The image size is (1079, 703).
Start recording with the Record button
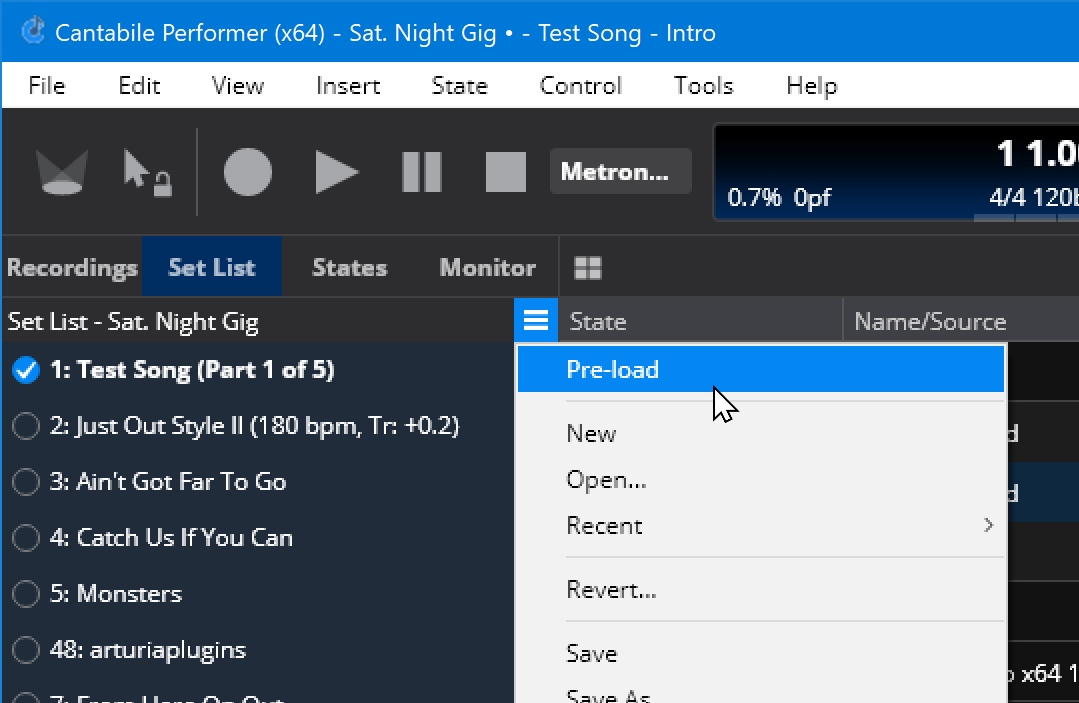(x=248, y=172)
